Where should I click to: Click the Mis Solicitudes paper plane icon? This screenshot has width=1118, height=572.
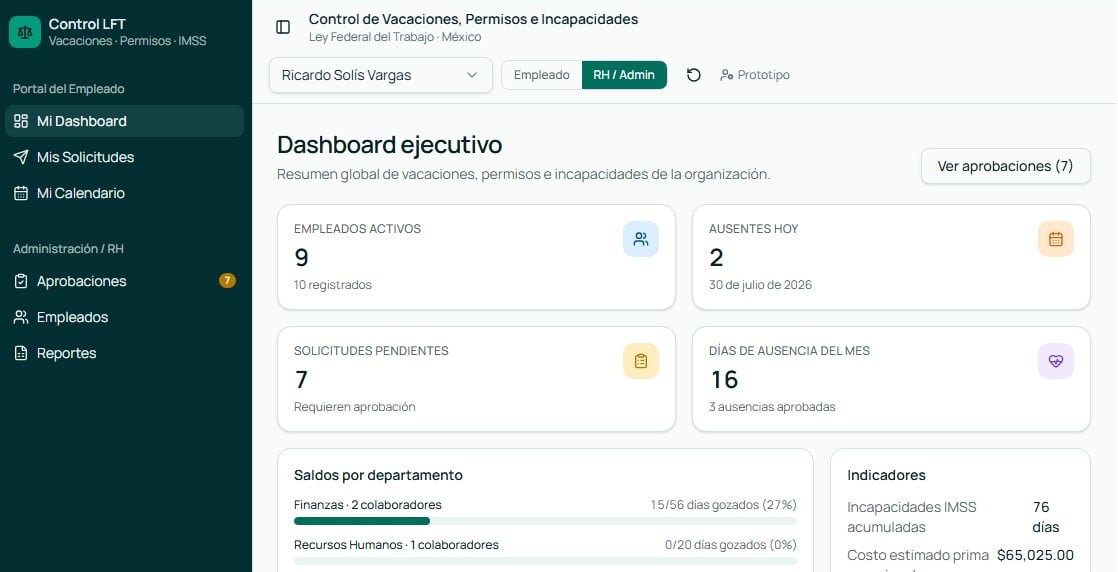tap(21, 157)
